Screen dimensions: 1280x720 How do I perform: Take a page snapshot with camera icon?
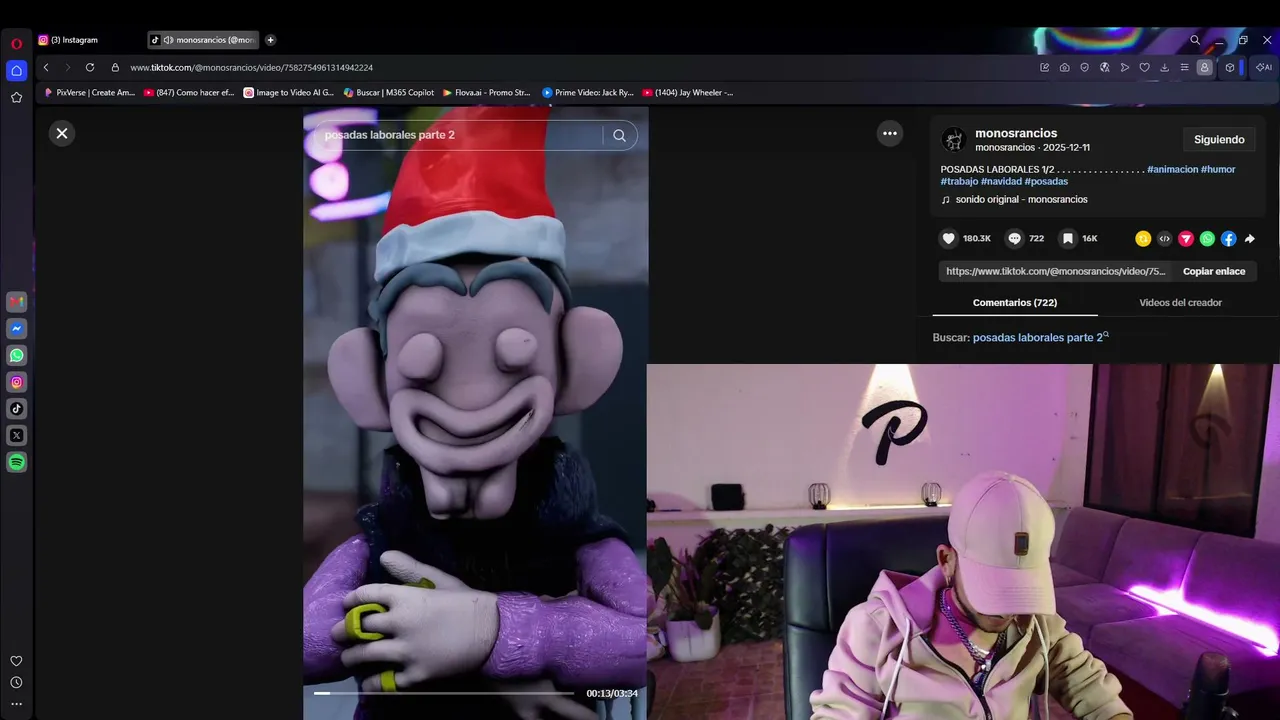click(x=1064, y=67)
